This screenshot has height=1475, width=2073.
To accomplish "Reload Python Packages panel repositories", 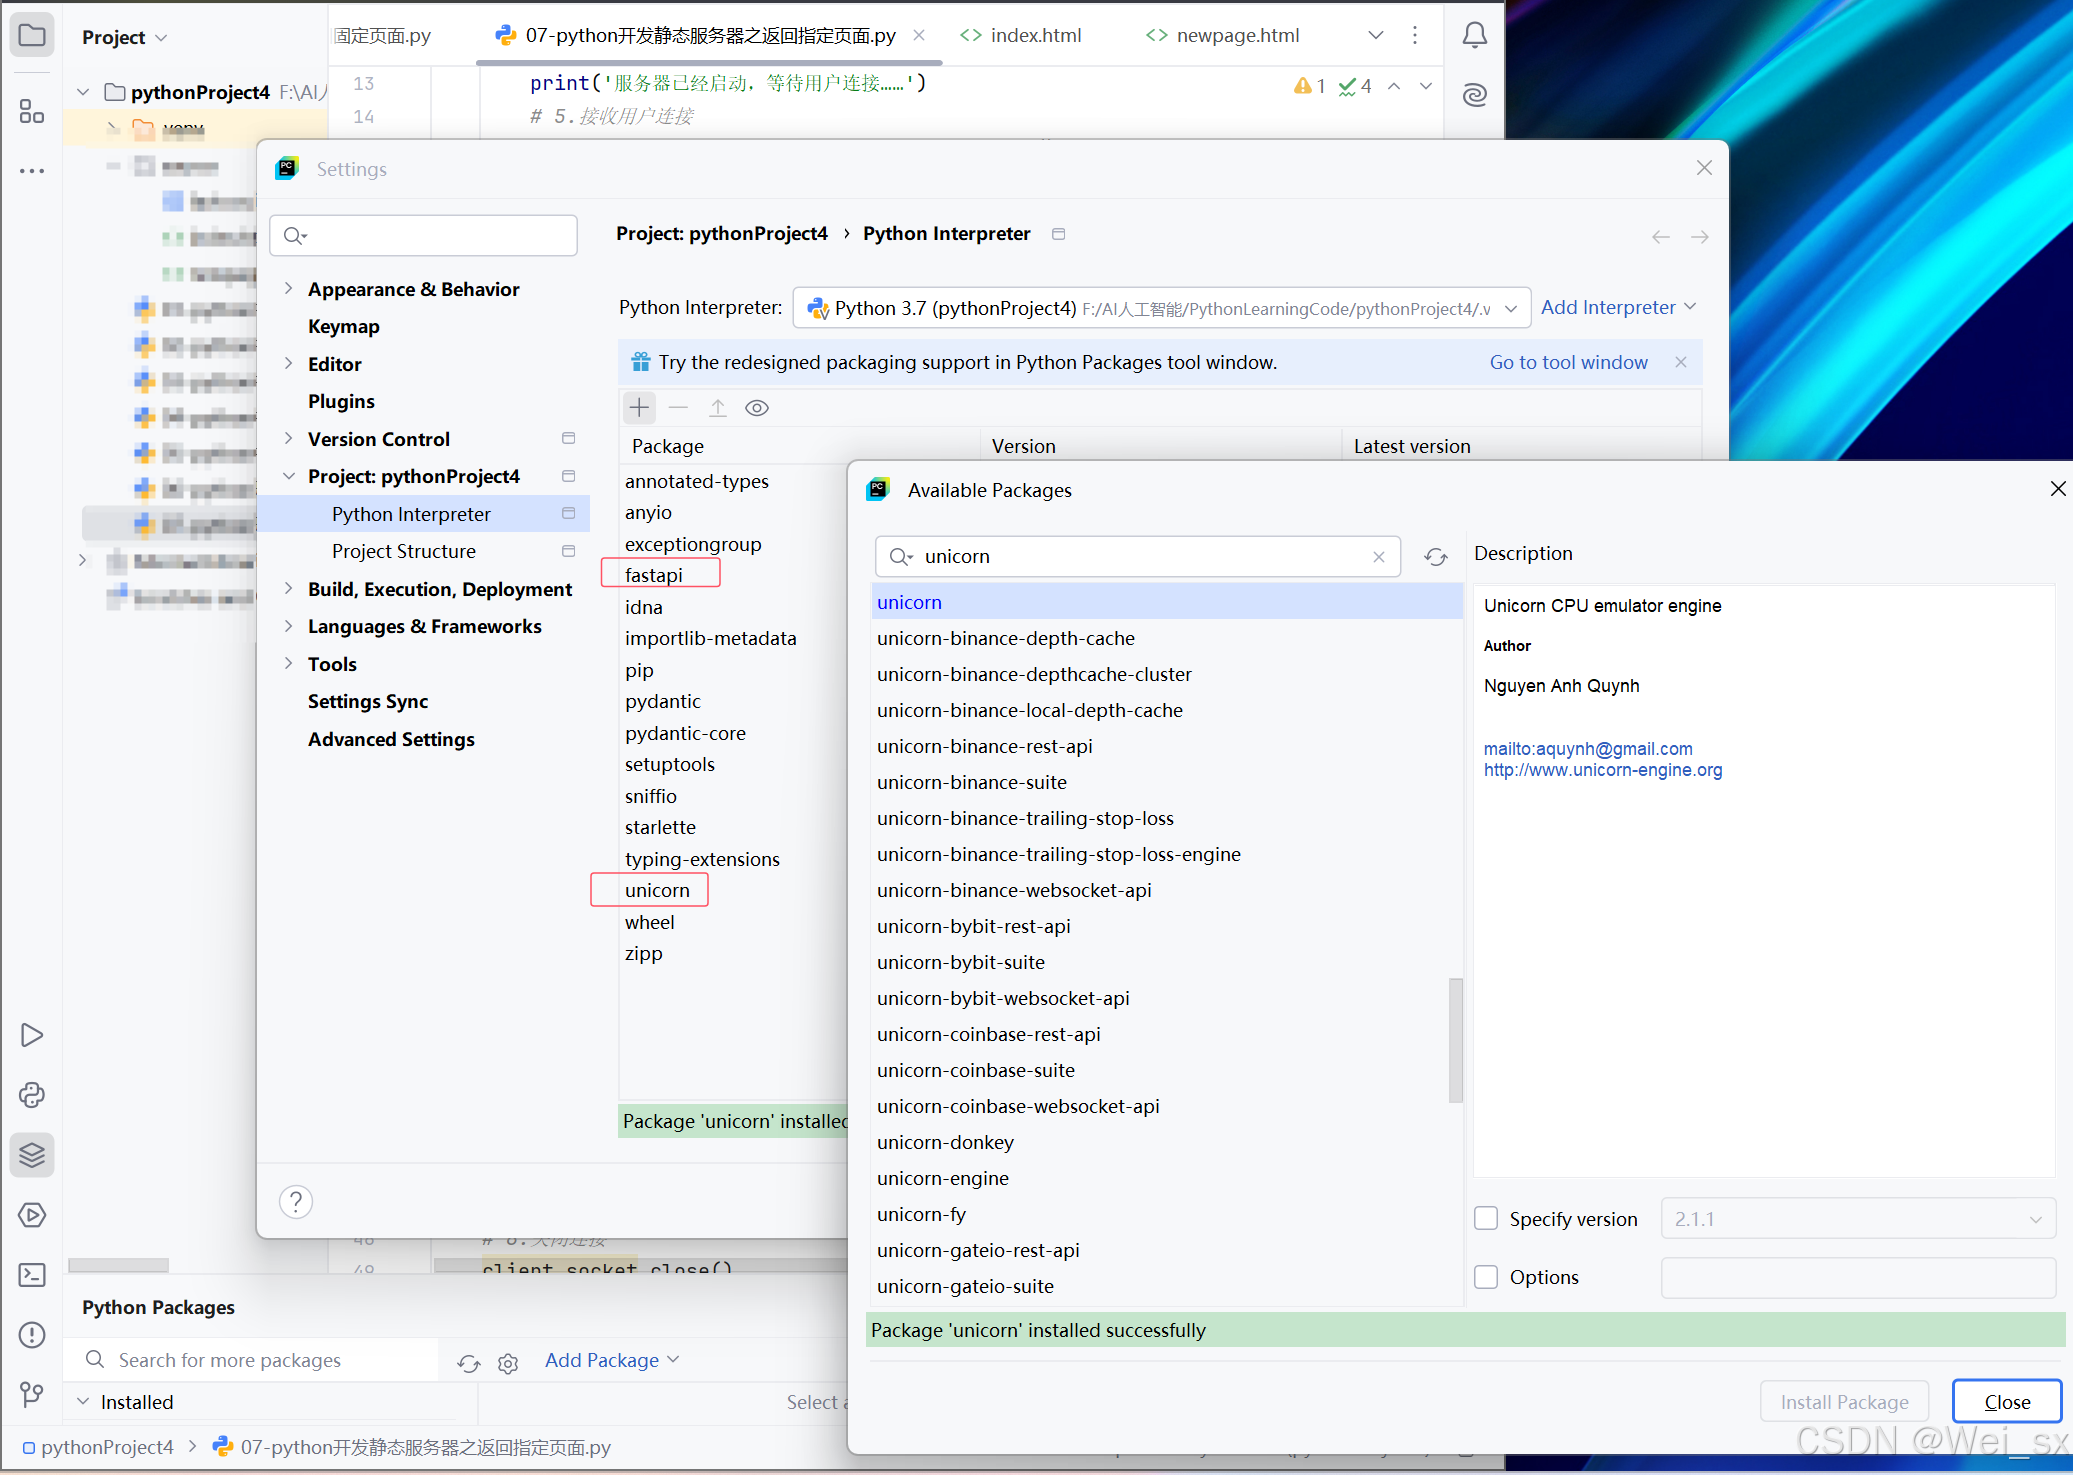I will 469,1362.
